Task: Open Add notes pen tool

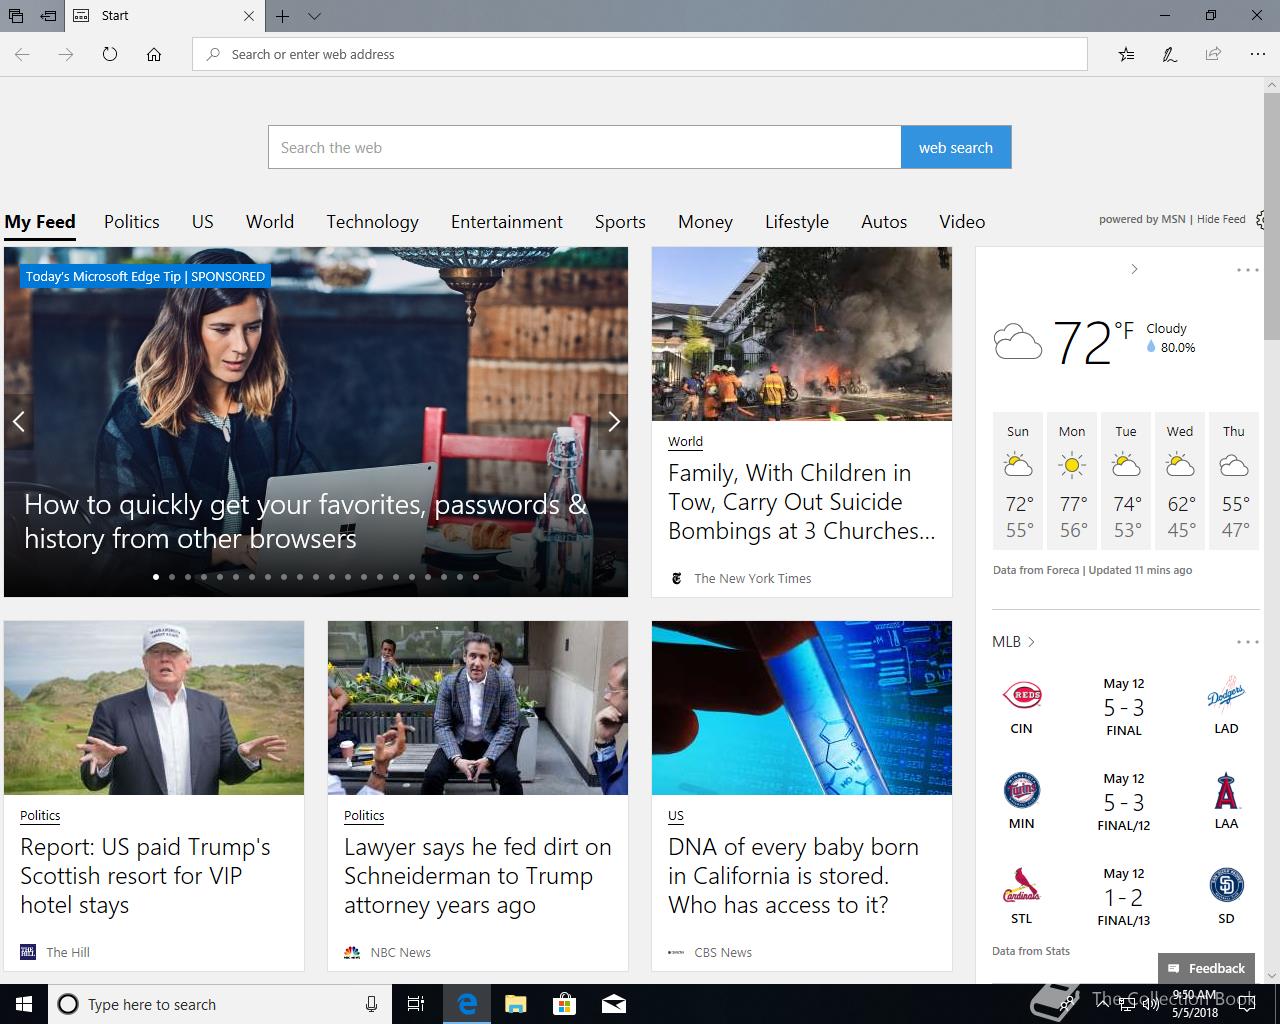Action: (x=1169, y=55)
